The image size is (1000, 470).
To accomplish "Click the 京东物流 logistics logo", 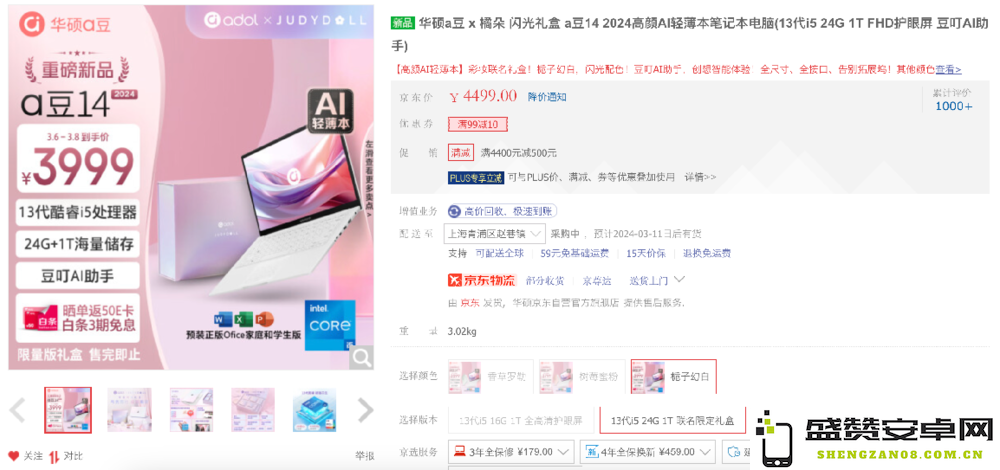I will click(482, 280).
